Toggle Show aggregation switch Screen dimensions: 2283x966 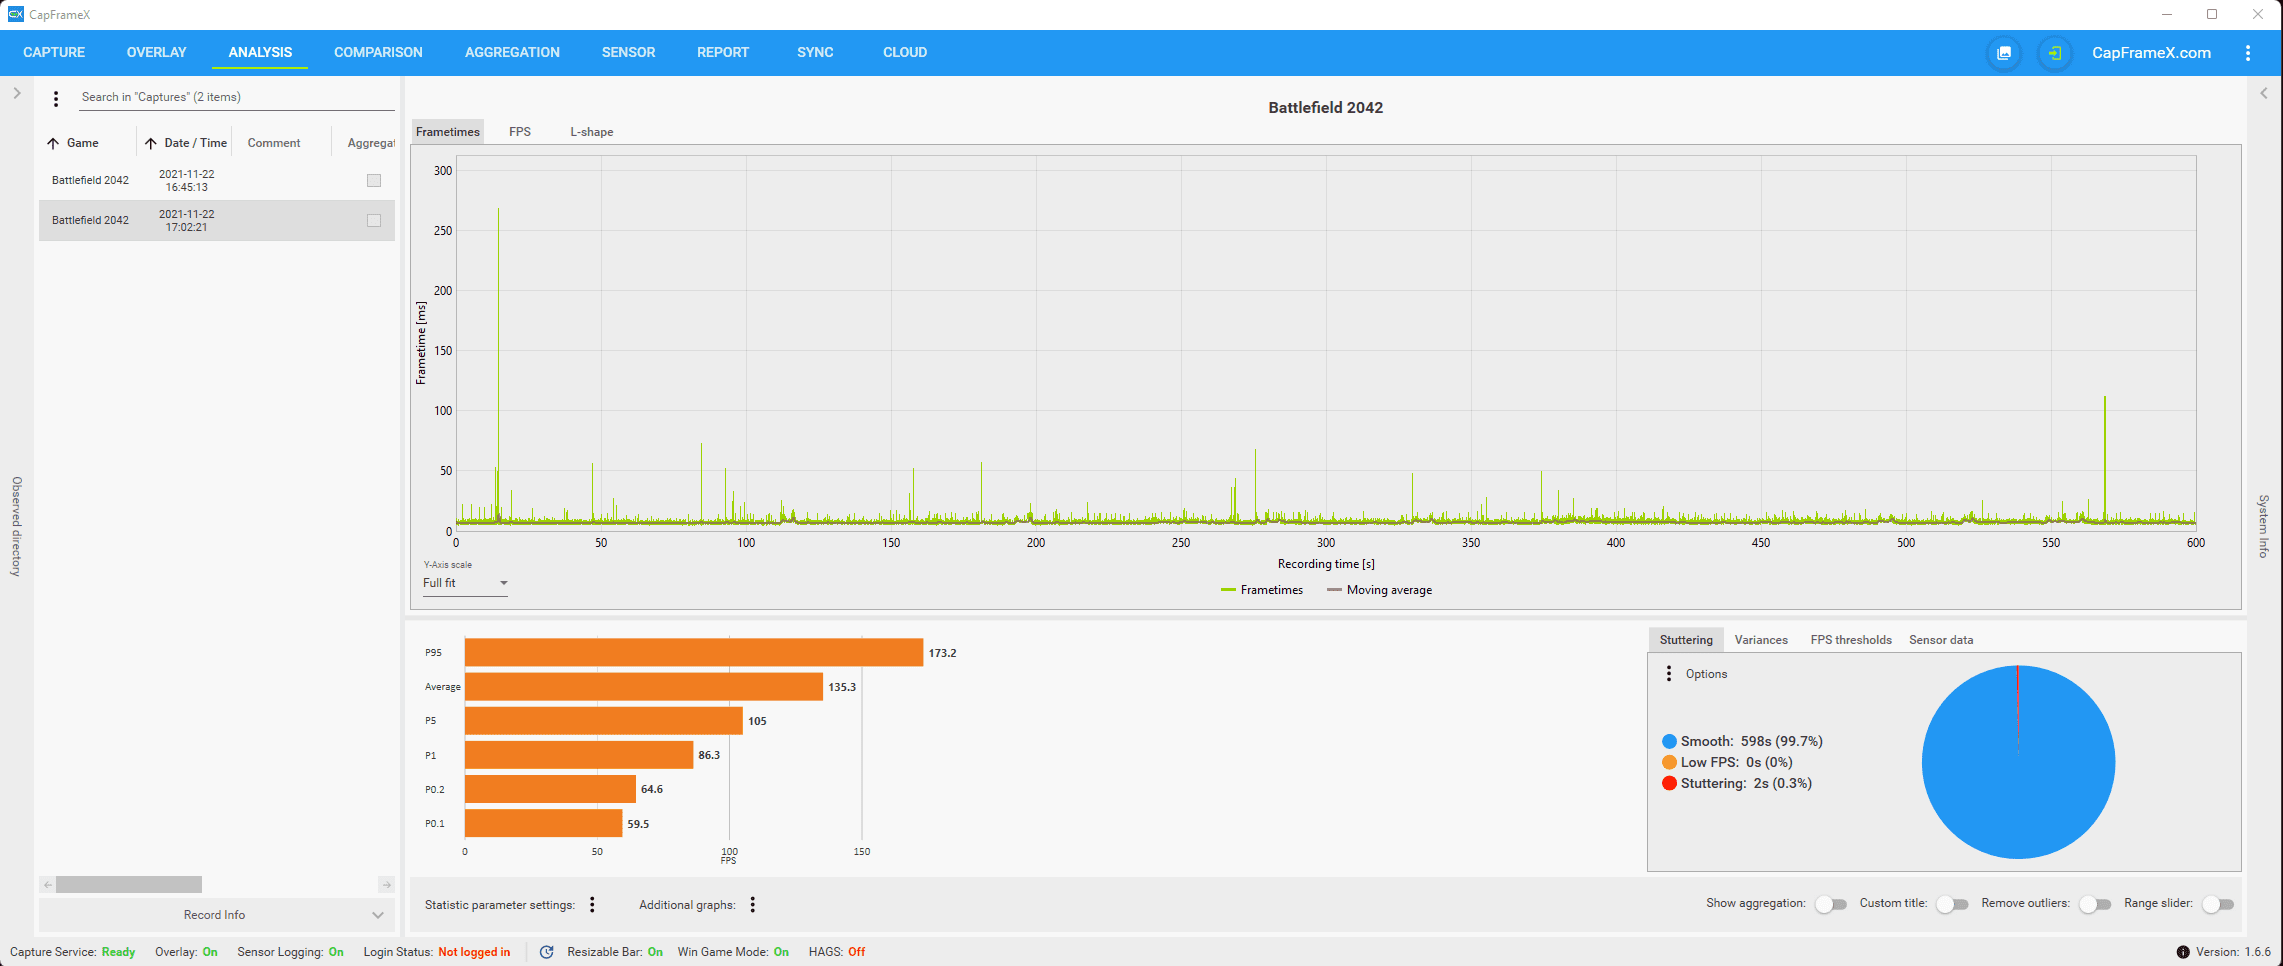pyautogui.click(x=1831, y=904)
